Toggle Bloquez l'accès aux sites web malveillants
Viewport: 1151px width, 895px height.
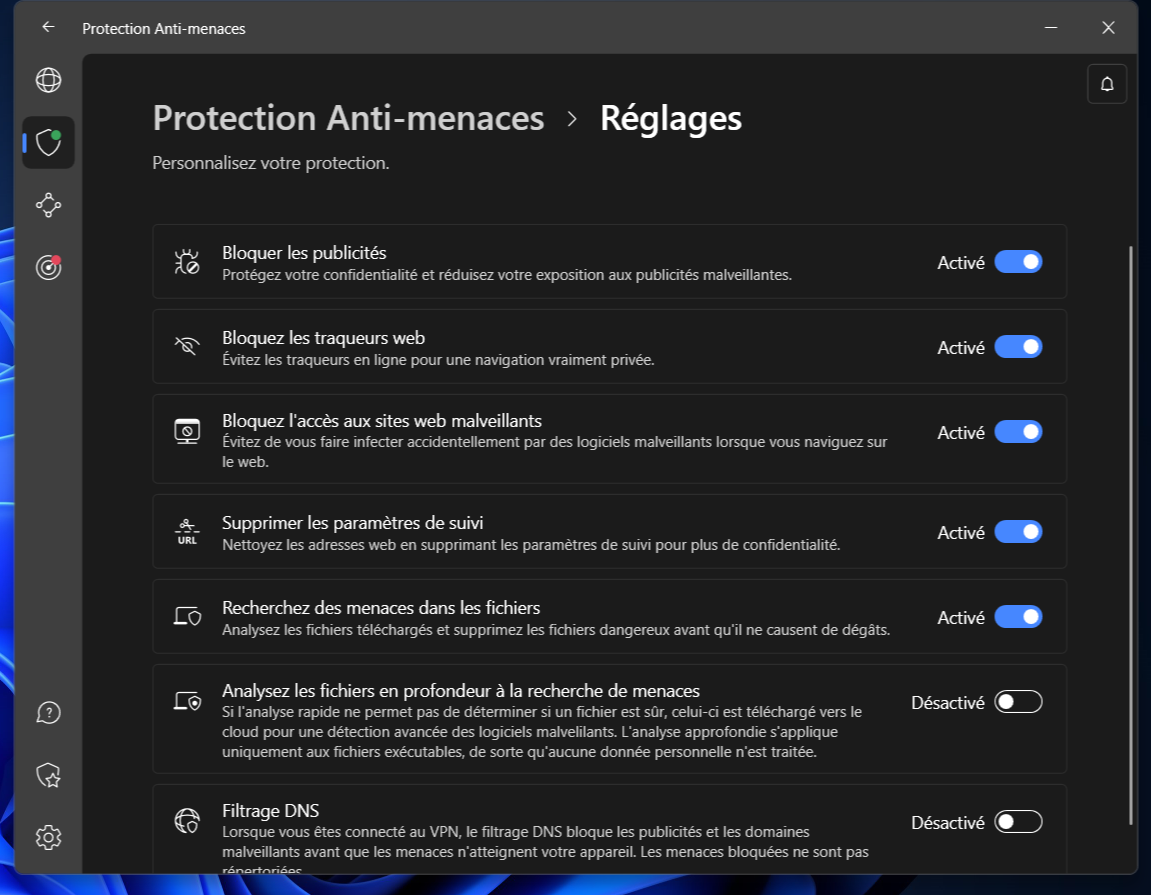point(1018,432)
